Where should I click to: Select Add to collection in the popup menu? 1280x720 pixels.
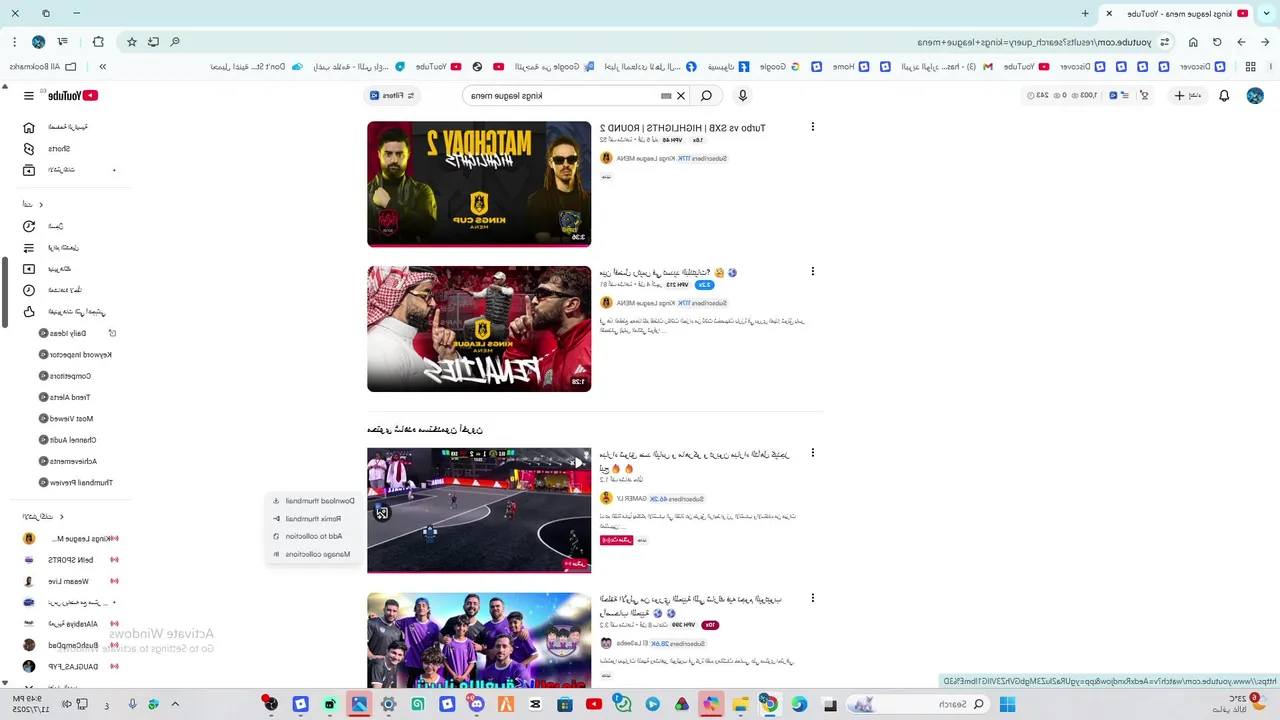click(313, 536)
